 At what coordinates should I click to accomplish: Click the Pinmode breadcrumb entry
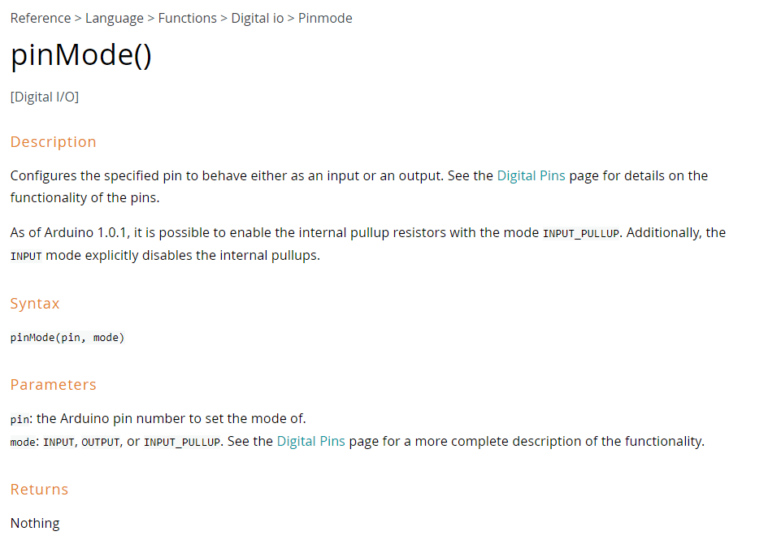pyautogui.click(x=325, y=18)
